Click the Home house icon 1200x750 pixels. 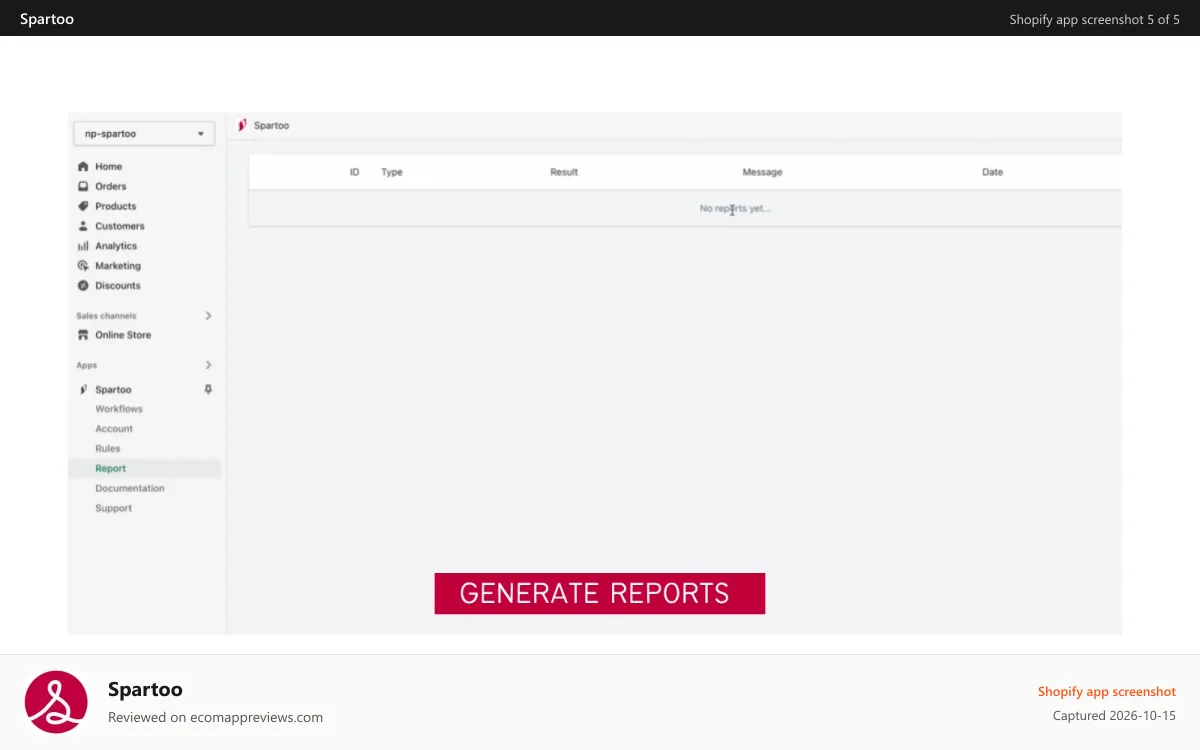pos(83,166)
